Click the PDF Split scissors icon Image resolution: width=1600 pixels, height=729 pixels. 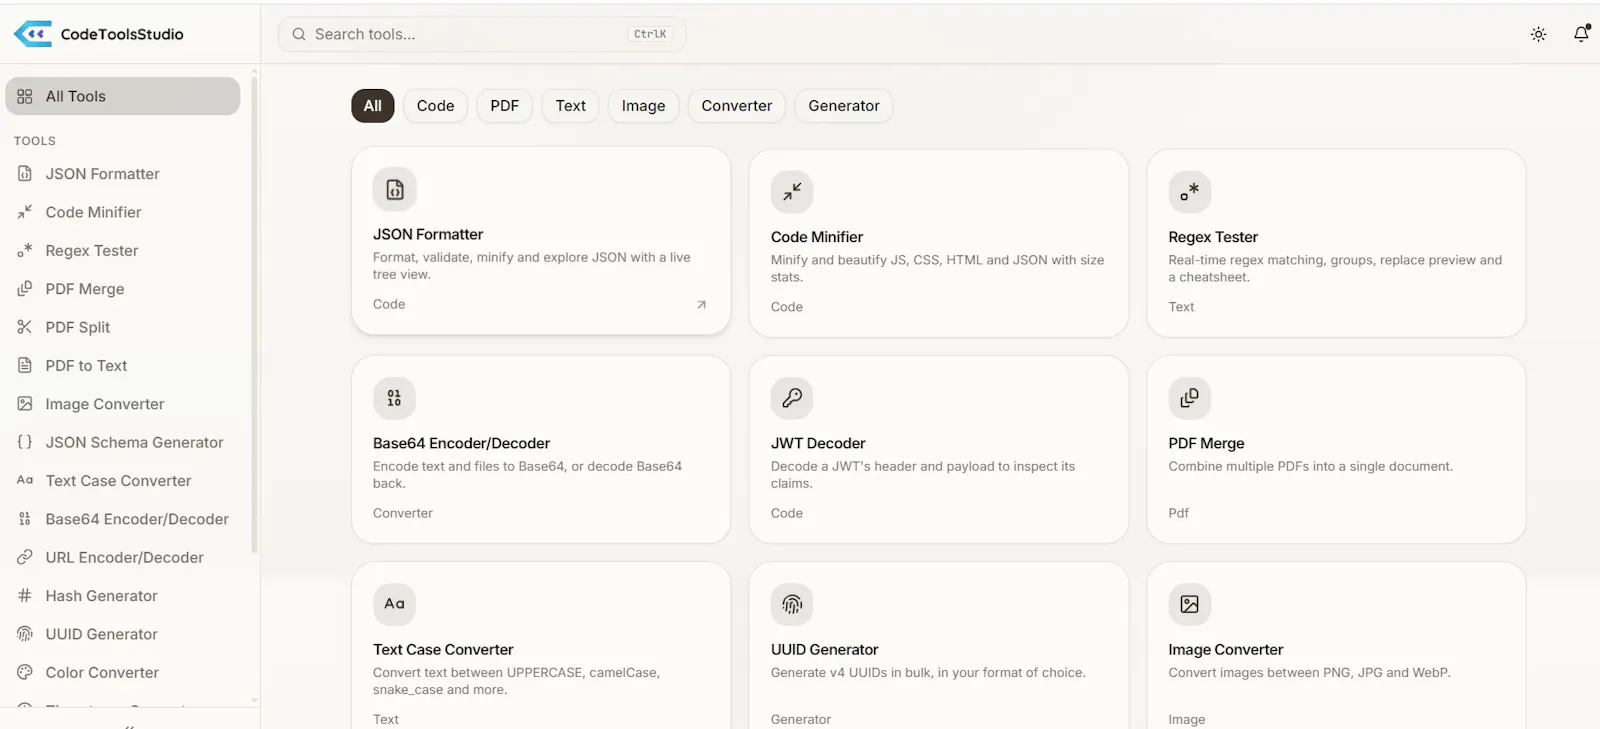coord(25,327)
